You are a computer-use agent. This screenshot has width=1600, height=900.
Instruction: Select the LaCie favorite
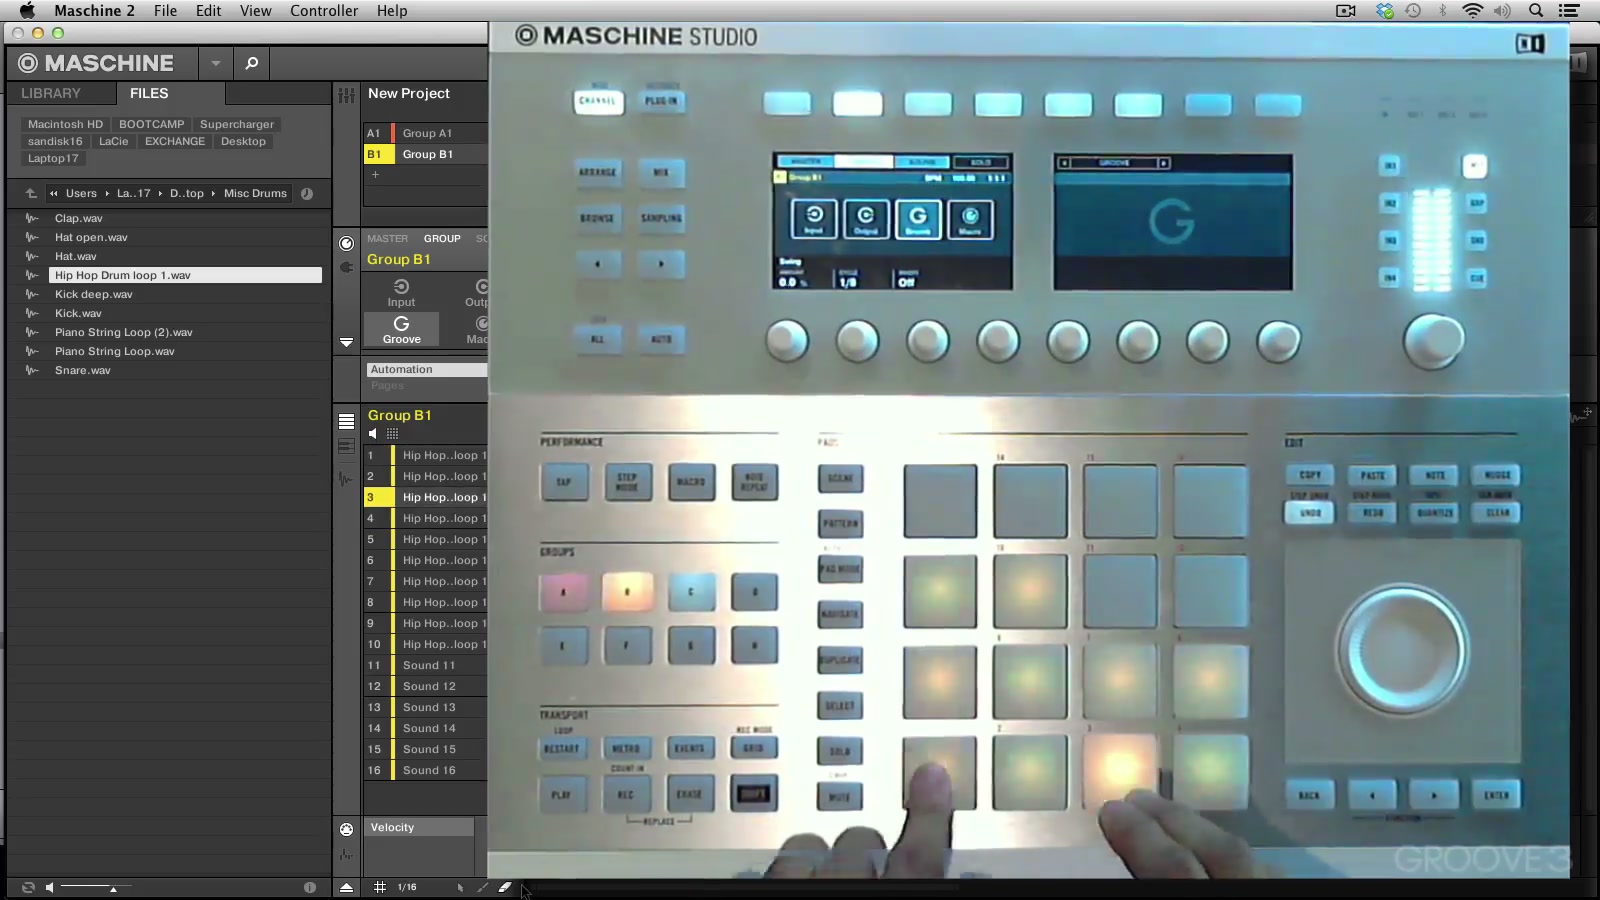[x=113, y=141]
